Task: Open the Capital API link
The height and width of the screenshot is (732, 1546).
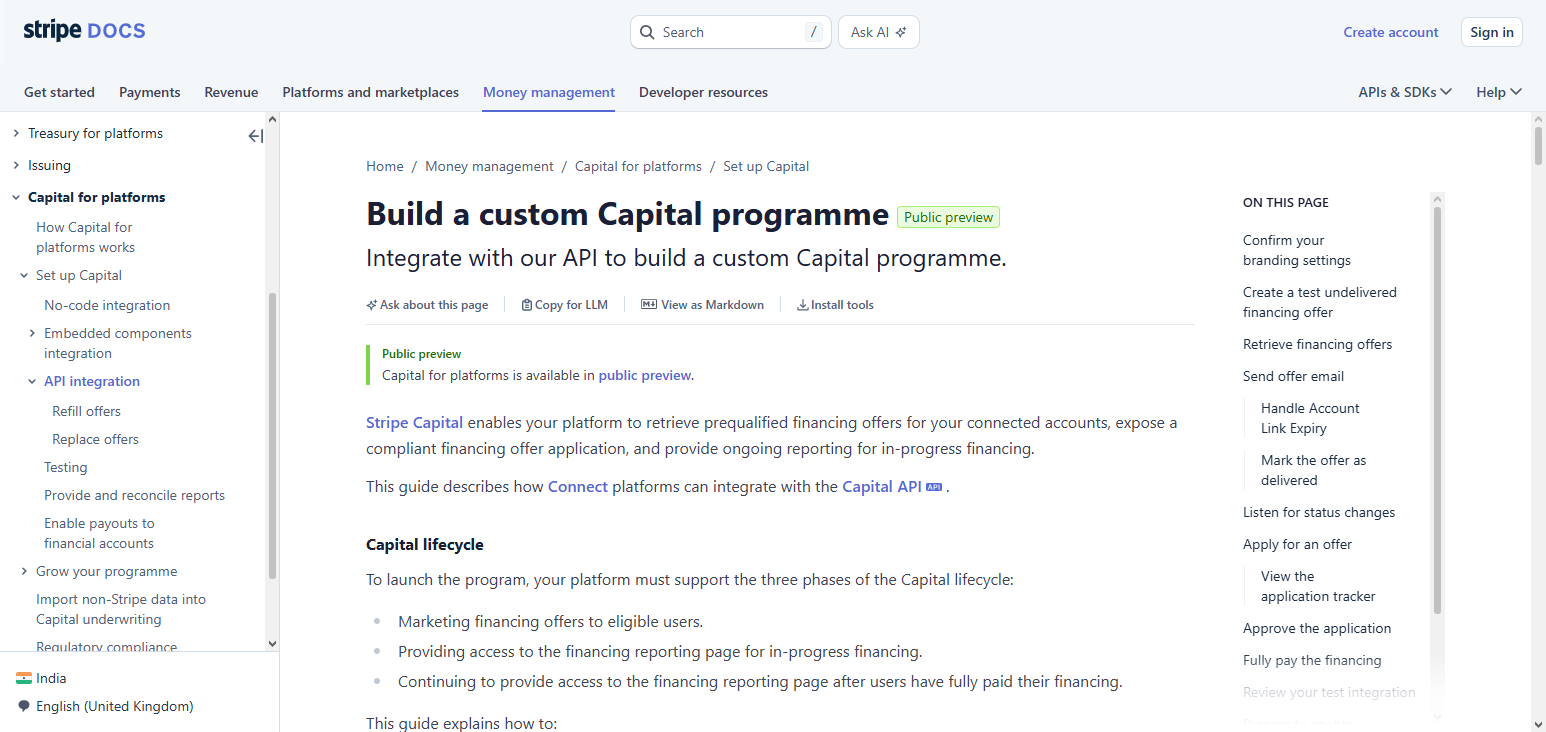Action: tap(882, 487)
